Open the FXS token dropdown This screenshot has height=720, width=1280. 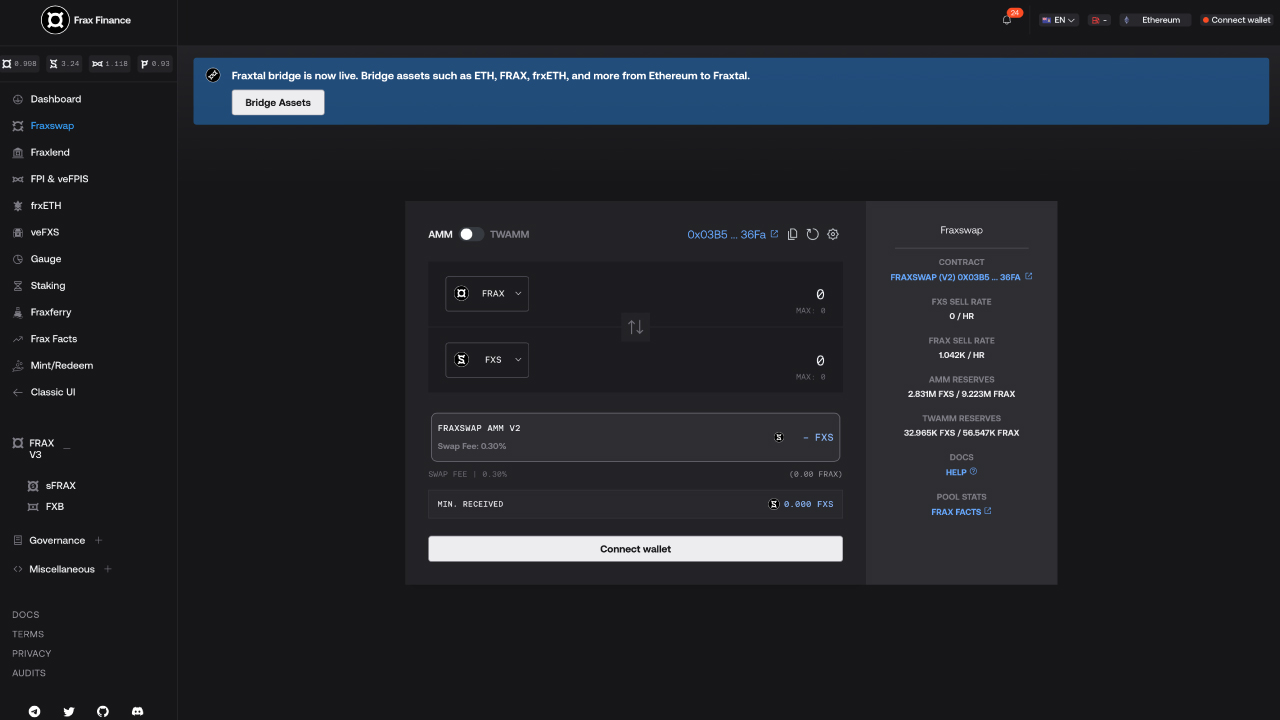point(487,360)
